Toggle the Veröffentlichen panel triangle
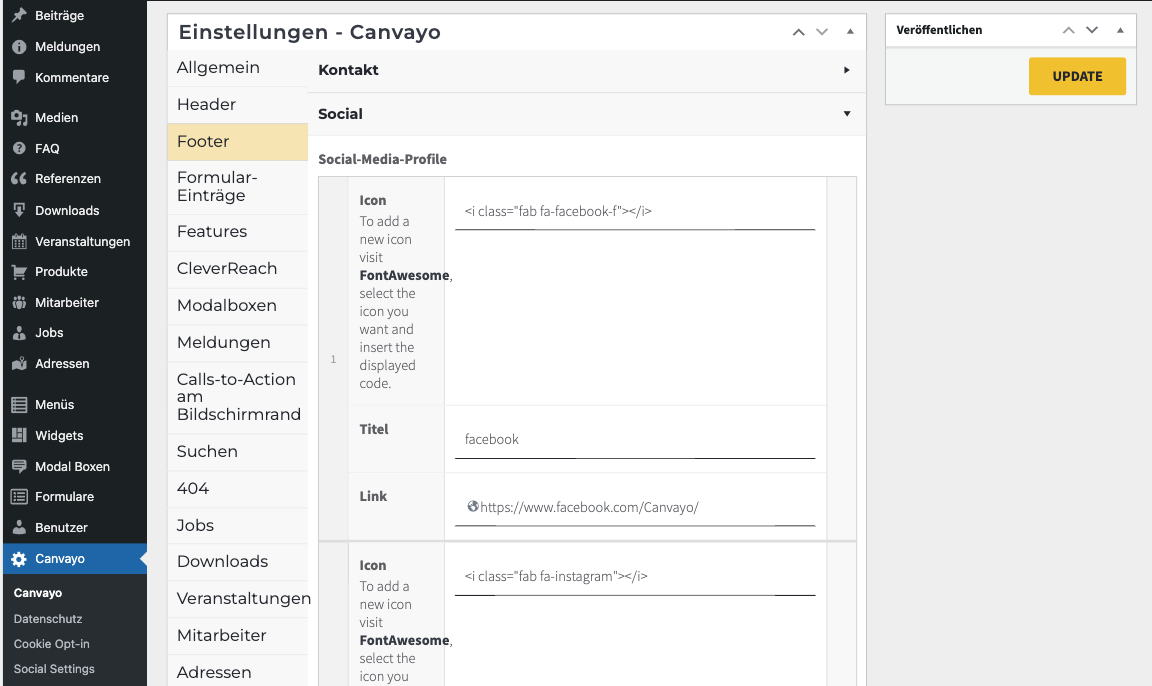The image size is (1152, 686). [x=1120, y=30]
